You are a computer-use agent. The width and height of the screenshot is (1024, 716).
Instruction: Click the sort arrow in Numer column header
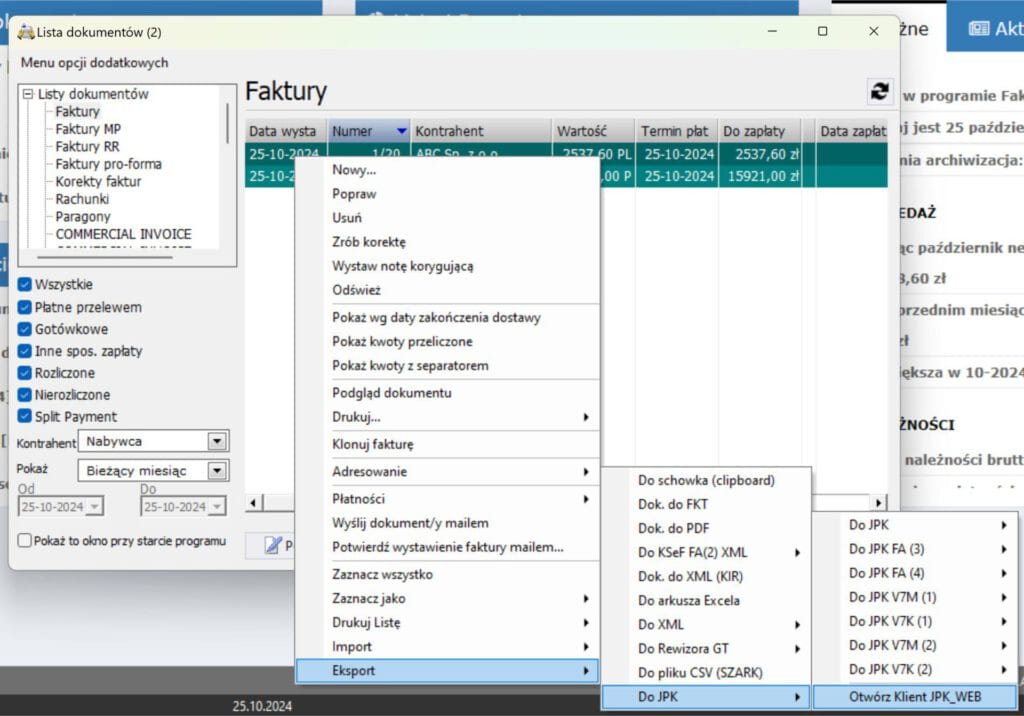click(401, 131)
